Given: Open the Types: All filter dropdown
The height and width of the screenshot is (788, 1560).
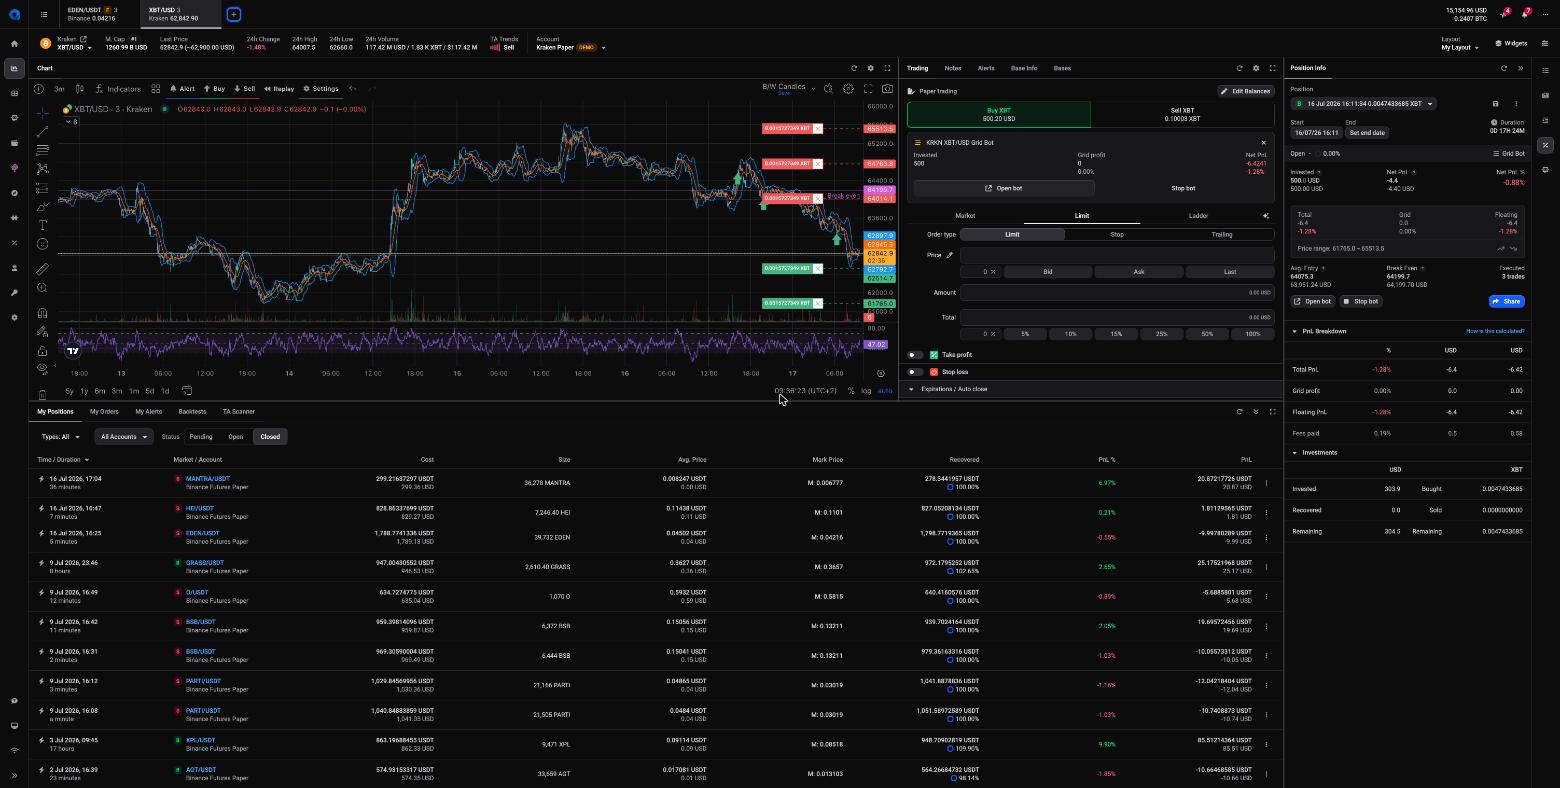Looking at the screenshot, I should pos(61,437).
